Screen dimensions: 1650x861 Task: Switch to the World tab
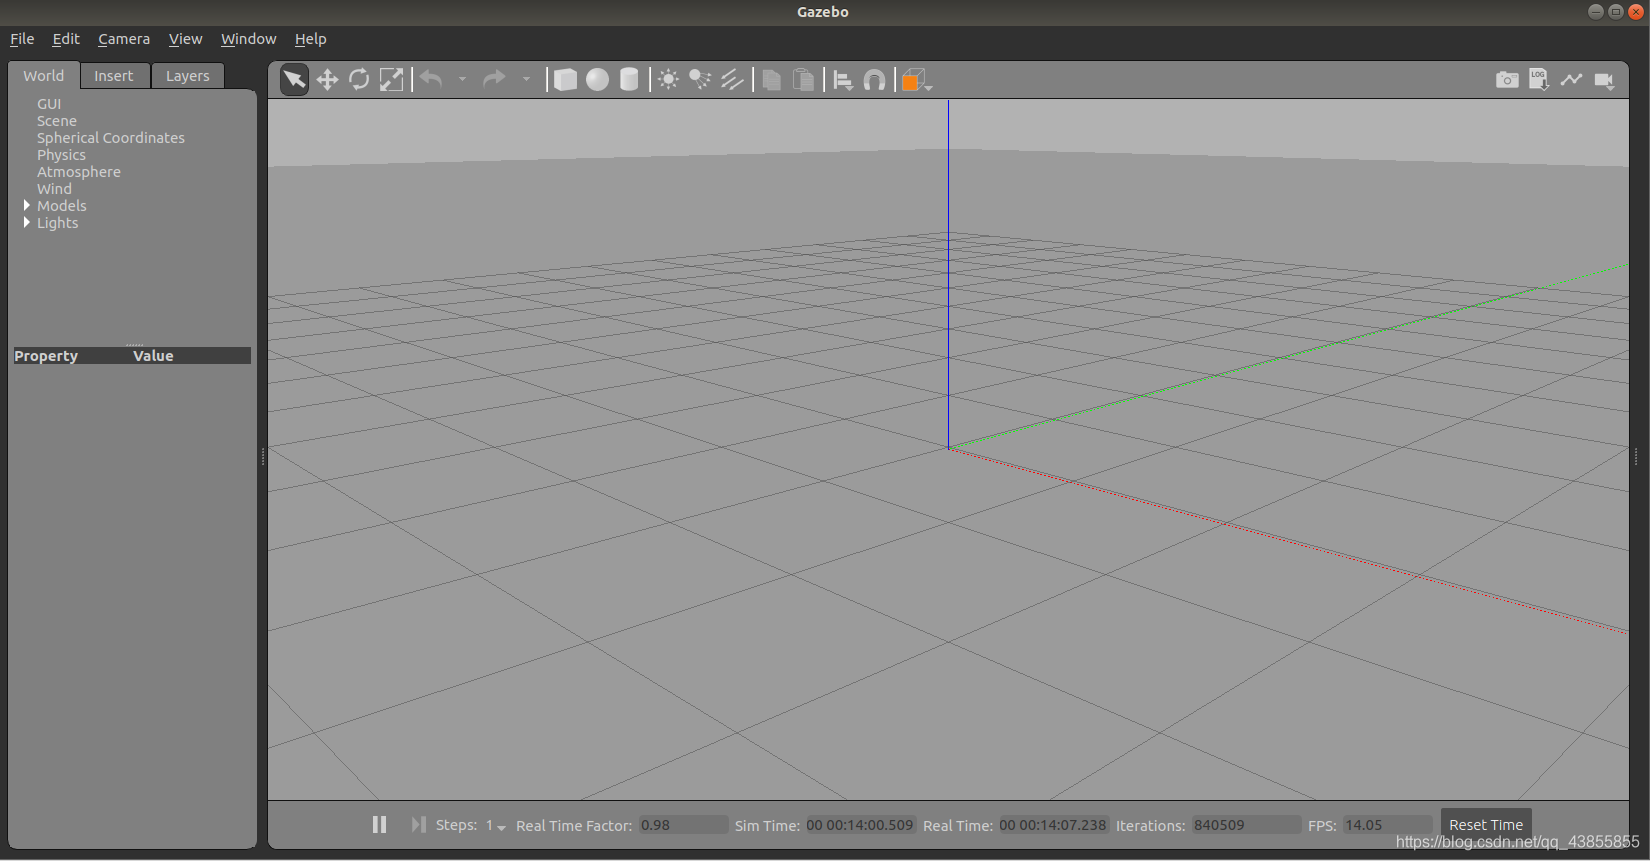[x=44, y=76]
